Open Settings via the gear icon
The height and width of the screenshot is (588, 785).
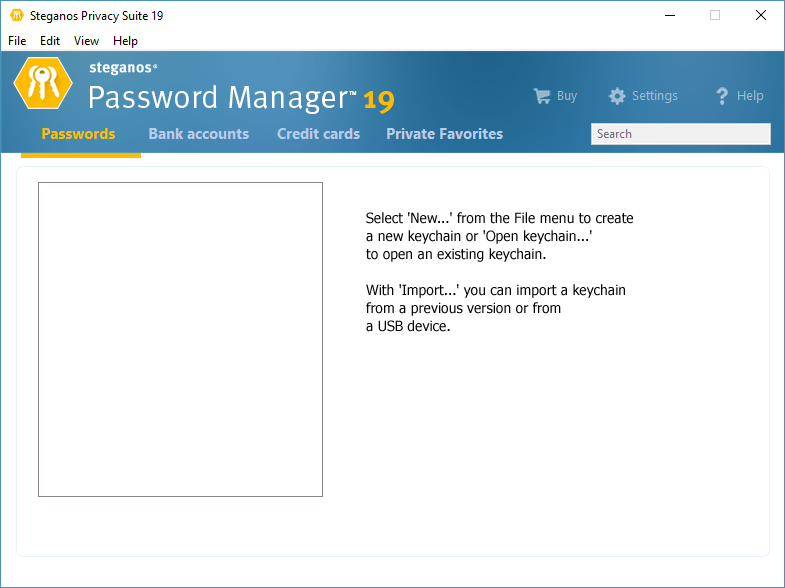tap(617, 96)
